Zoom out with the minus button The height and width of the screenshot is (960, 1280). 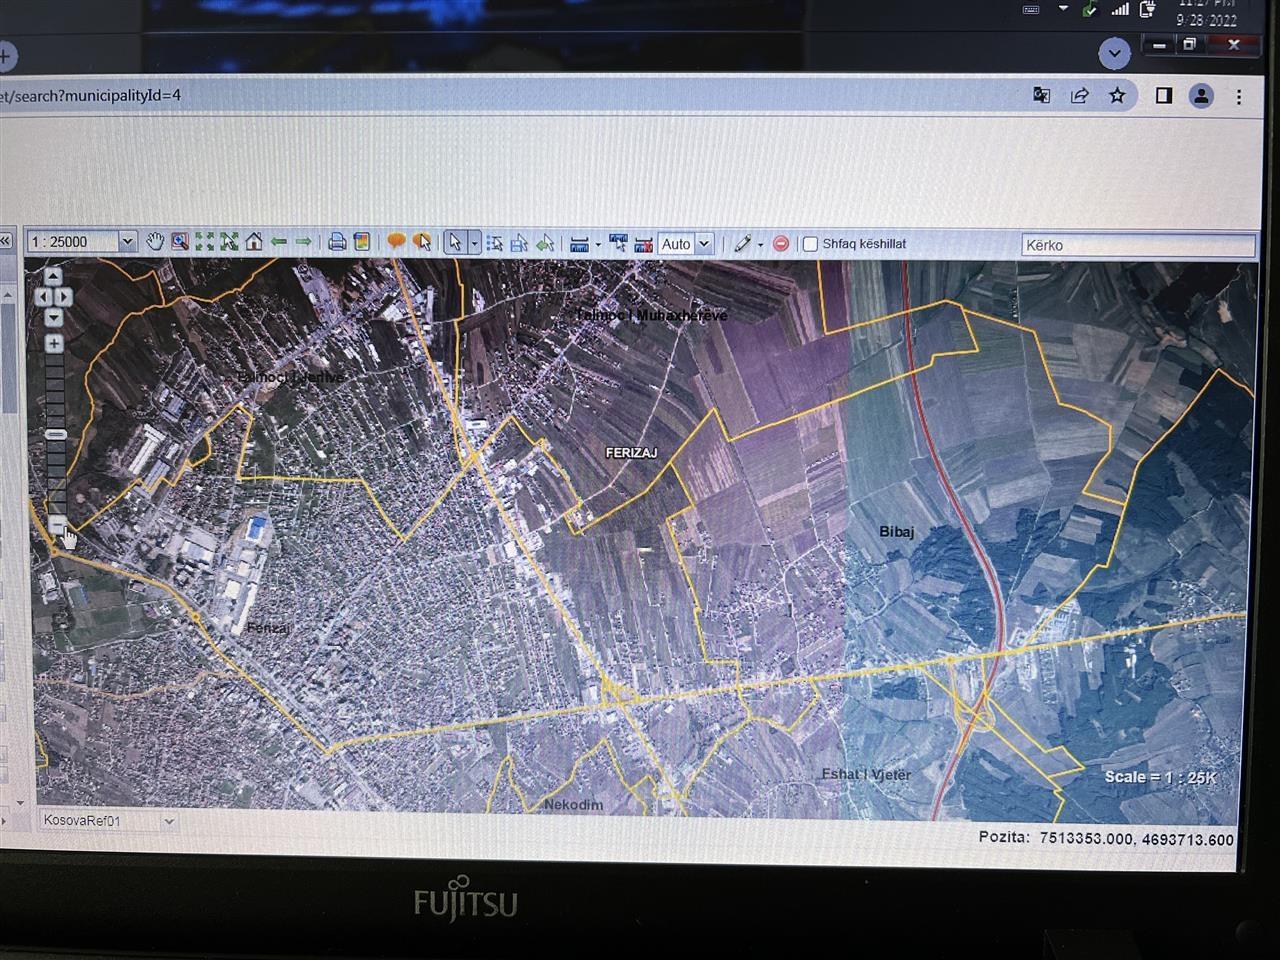(57, 524)
